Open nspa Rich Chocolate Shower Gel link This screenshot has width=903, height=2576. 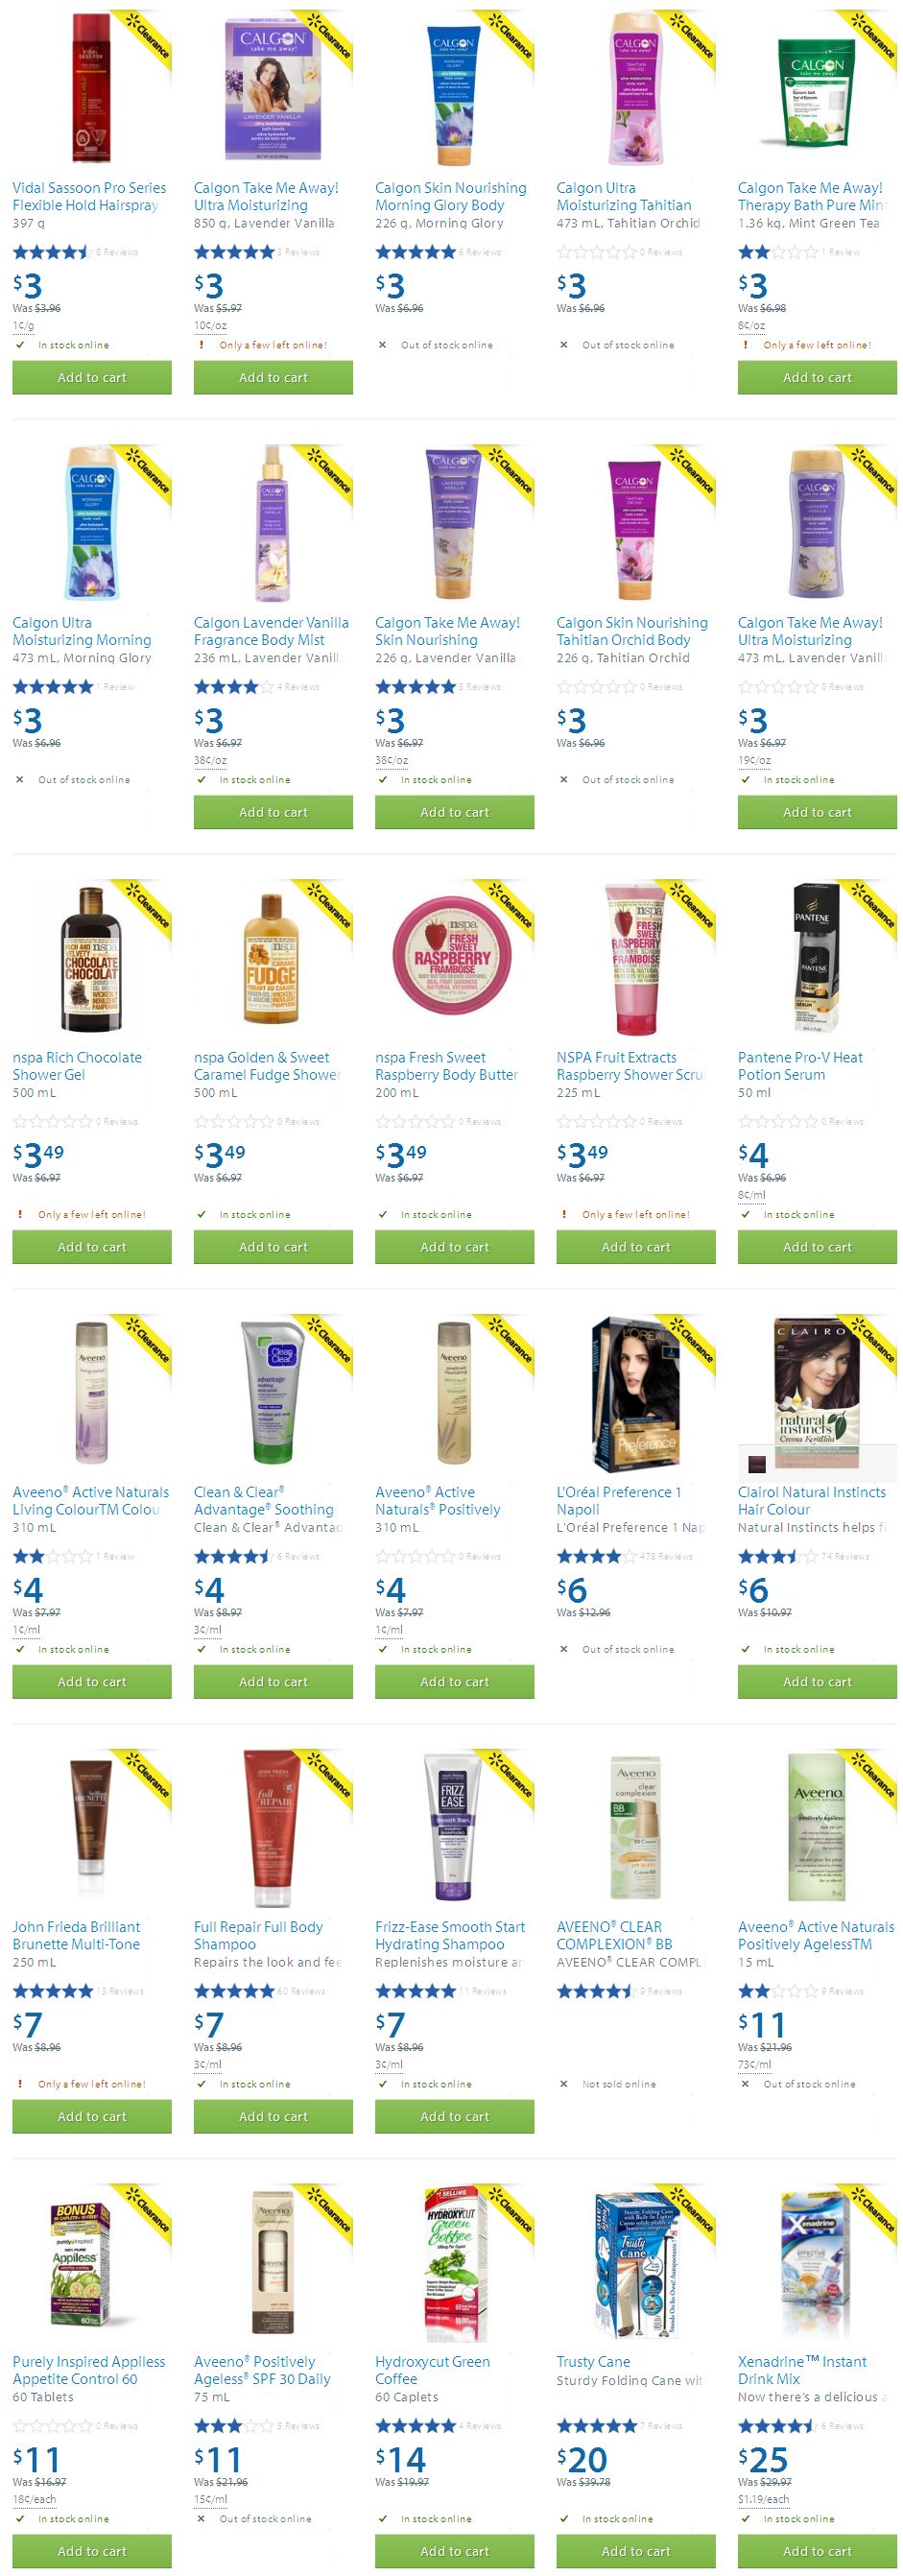click(77, 1066)
